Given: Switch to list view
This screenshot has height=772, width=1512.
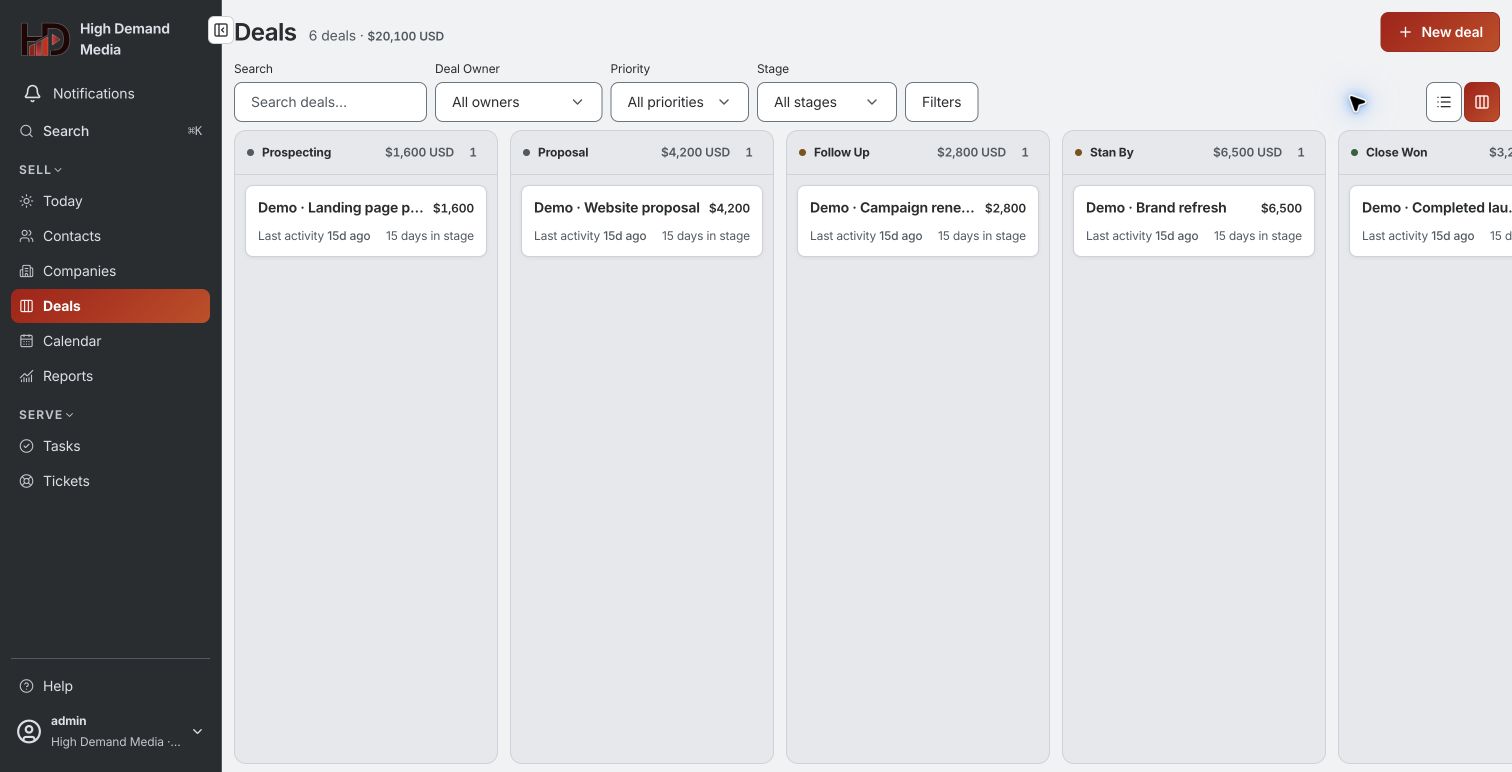Looking at the screenshot, I should 1444,102.
